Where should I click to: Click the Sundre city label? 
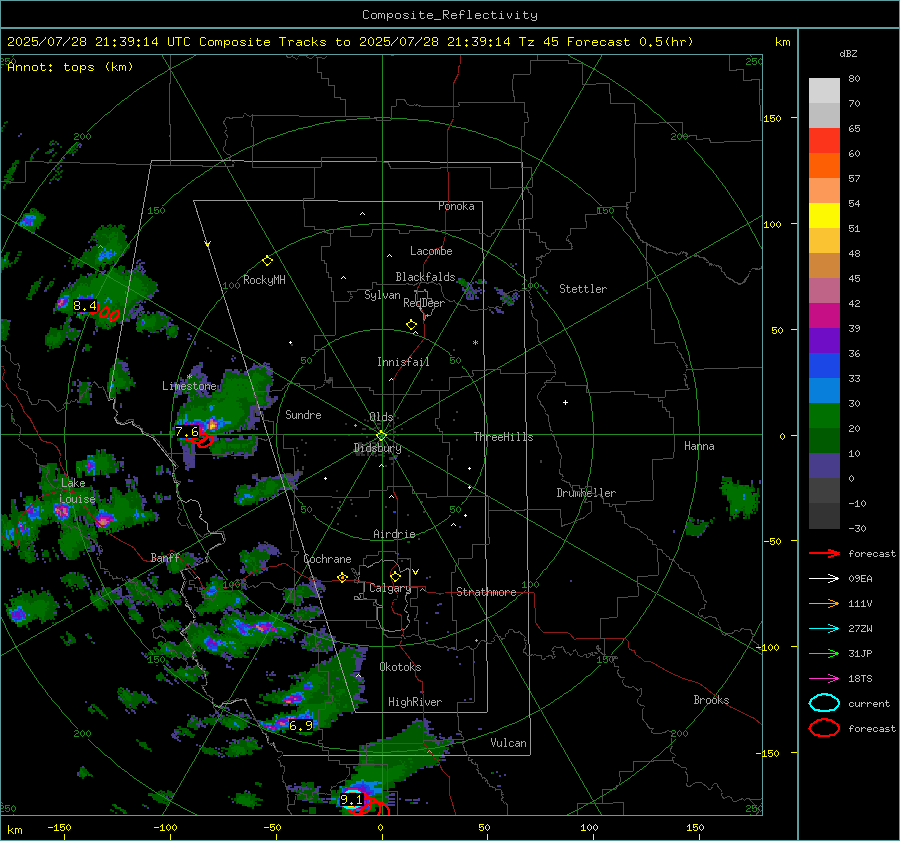coord(303,415)
